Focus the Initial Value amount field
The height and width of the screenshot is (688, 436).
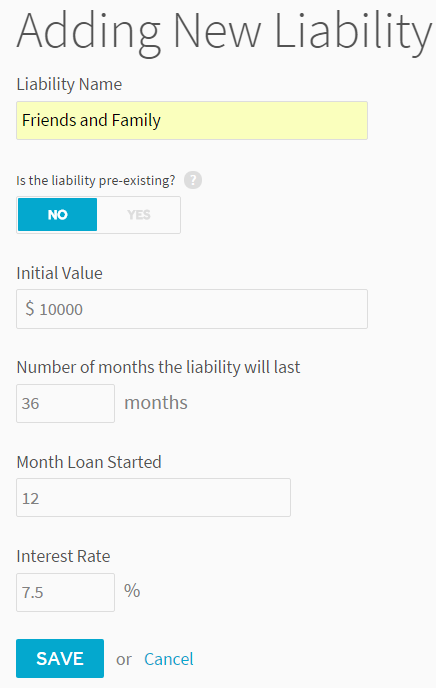(192, 309)
